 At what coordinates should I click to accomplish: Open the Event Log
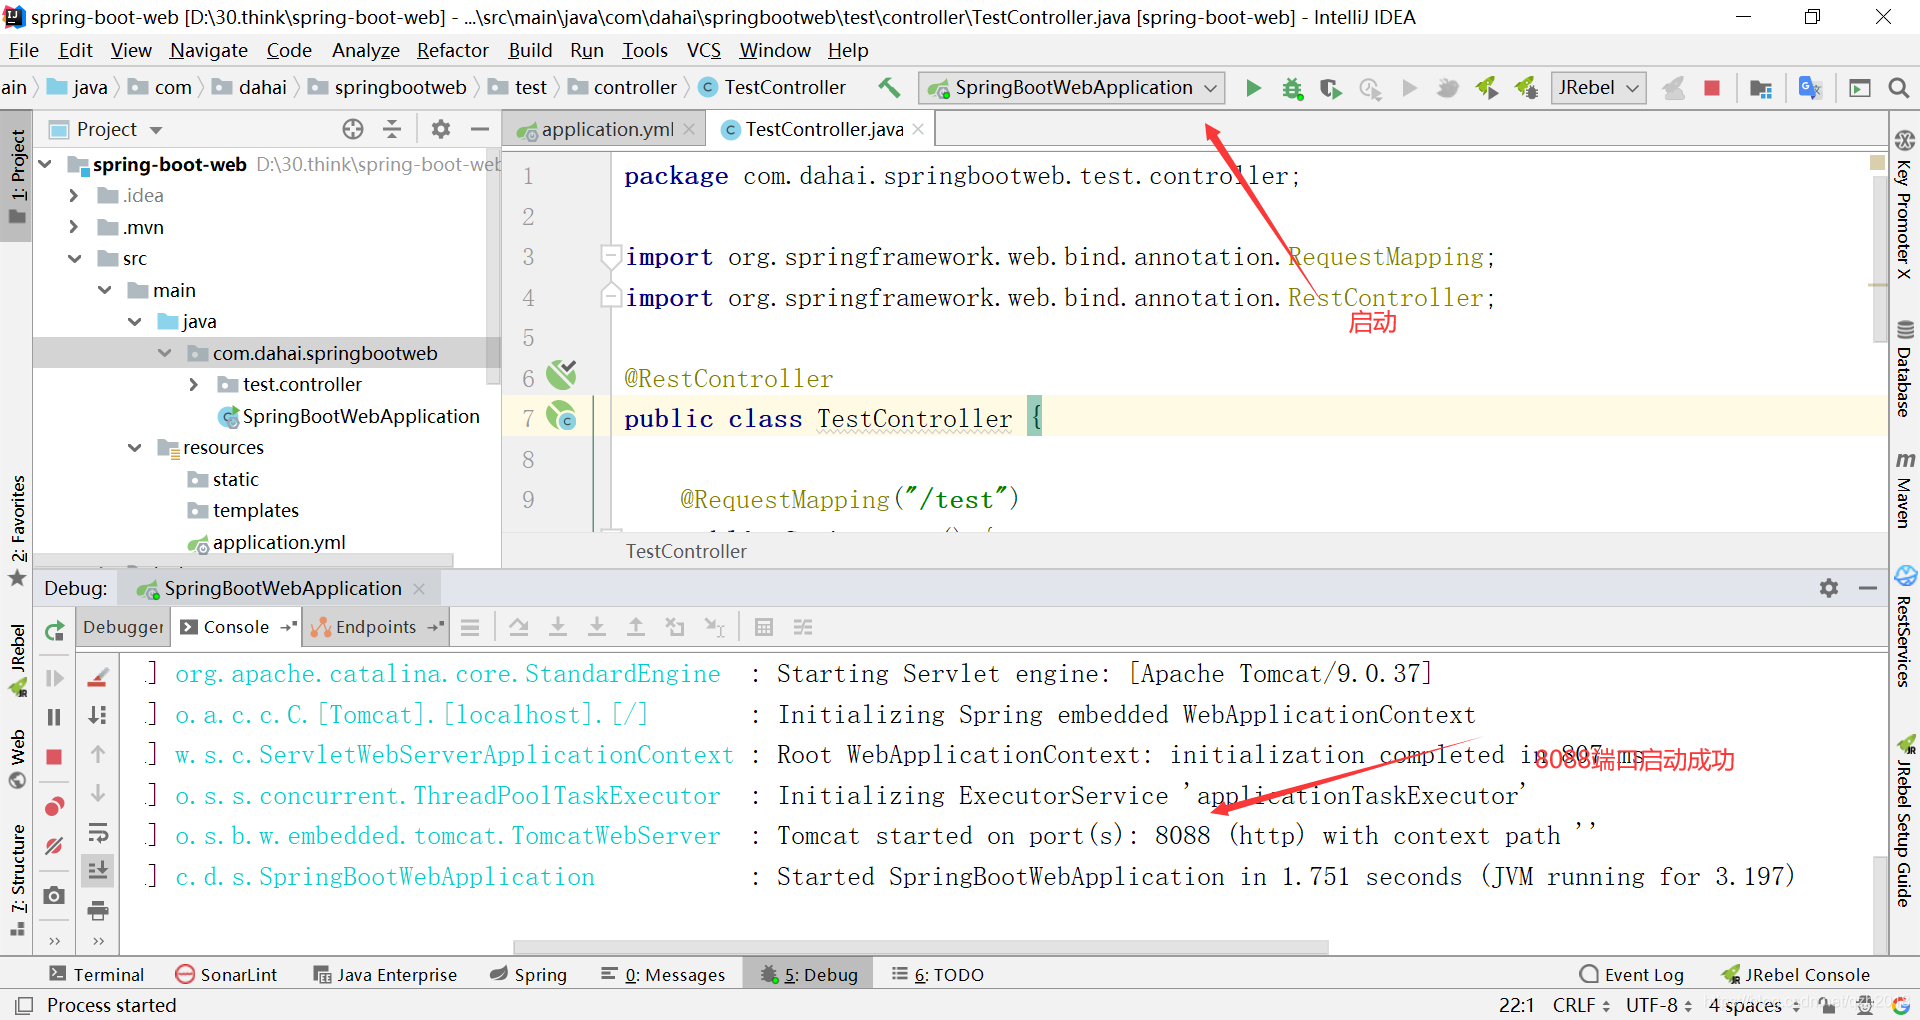pyautogui.click(x=1632, y=975)
